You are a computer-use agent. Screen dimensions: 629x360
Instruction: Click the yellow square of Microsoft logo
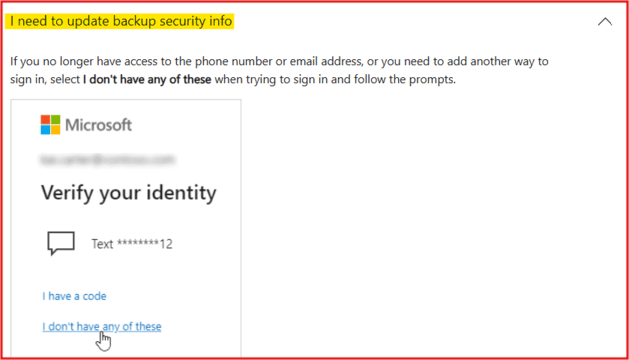click(55, 130)
